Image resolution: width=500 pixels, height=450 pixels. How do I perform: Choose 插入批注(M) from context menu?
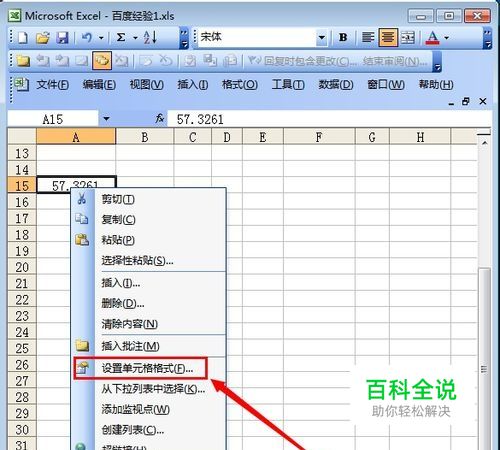[149, 346]
